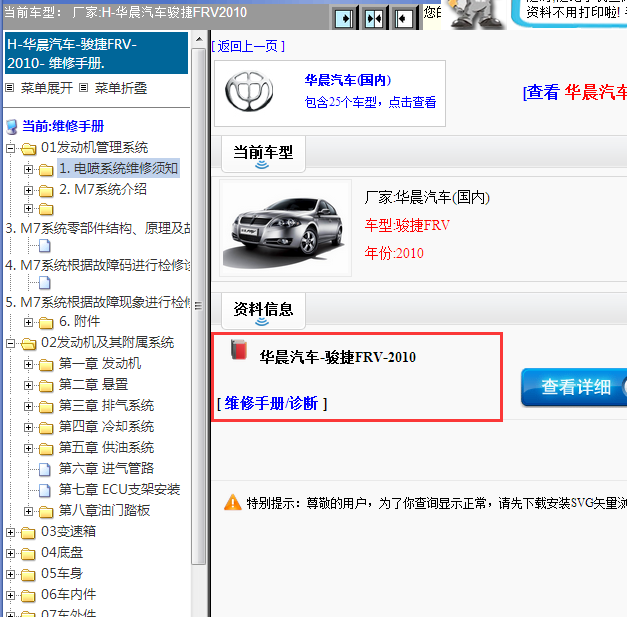Open 3. M7系统零部件结构 tree item
Image resolution: width=627 pixels, height=617 pixels.
pyautogui.click(x=98, y=228)
